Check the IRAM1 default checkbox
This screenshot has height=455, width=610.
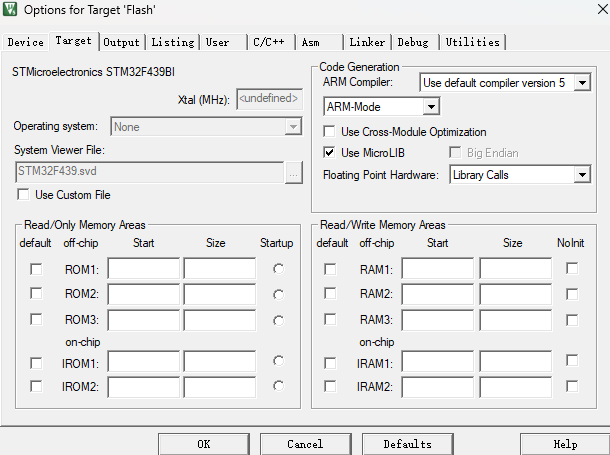[x=330, y=363]
